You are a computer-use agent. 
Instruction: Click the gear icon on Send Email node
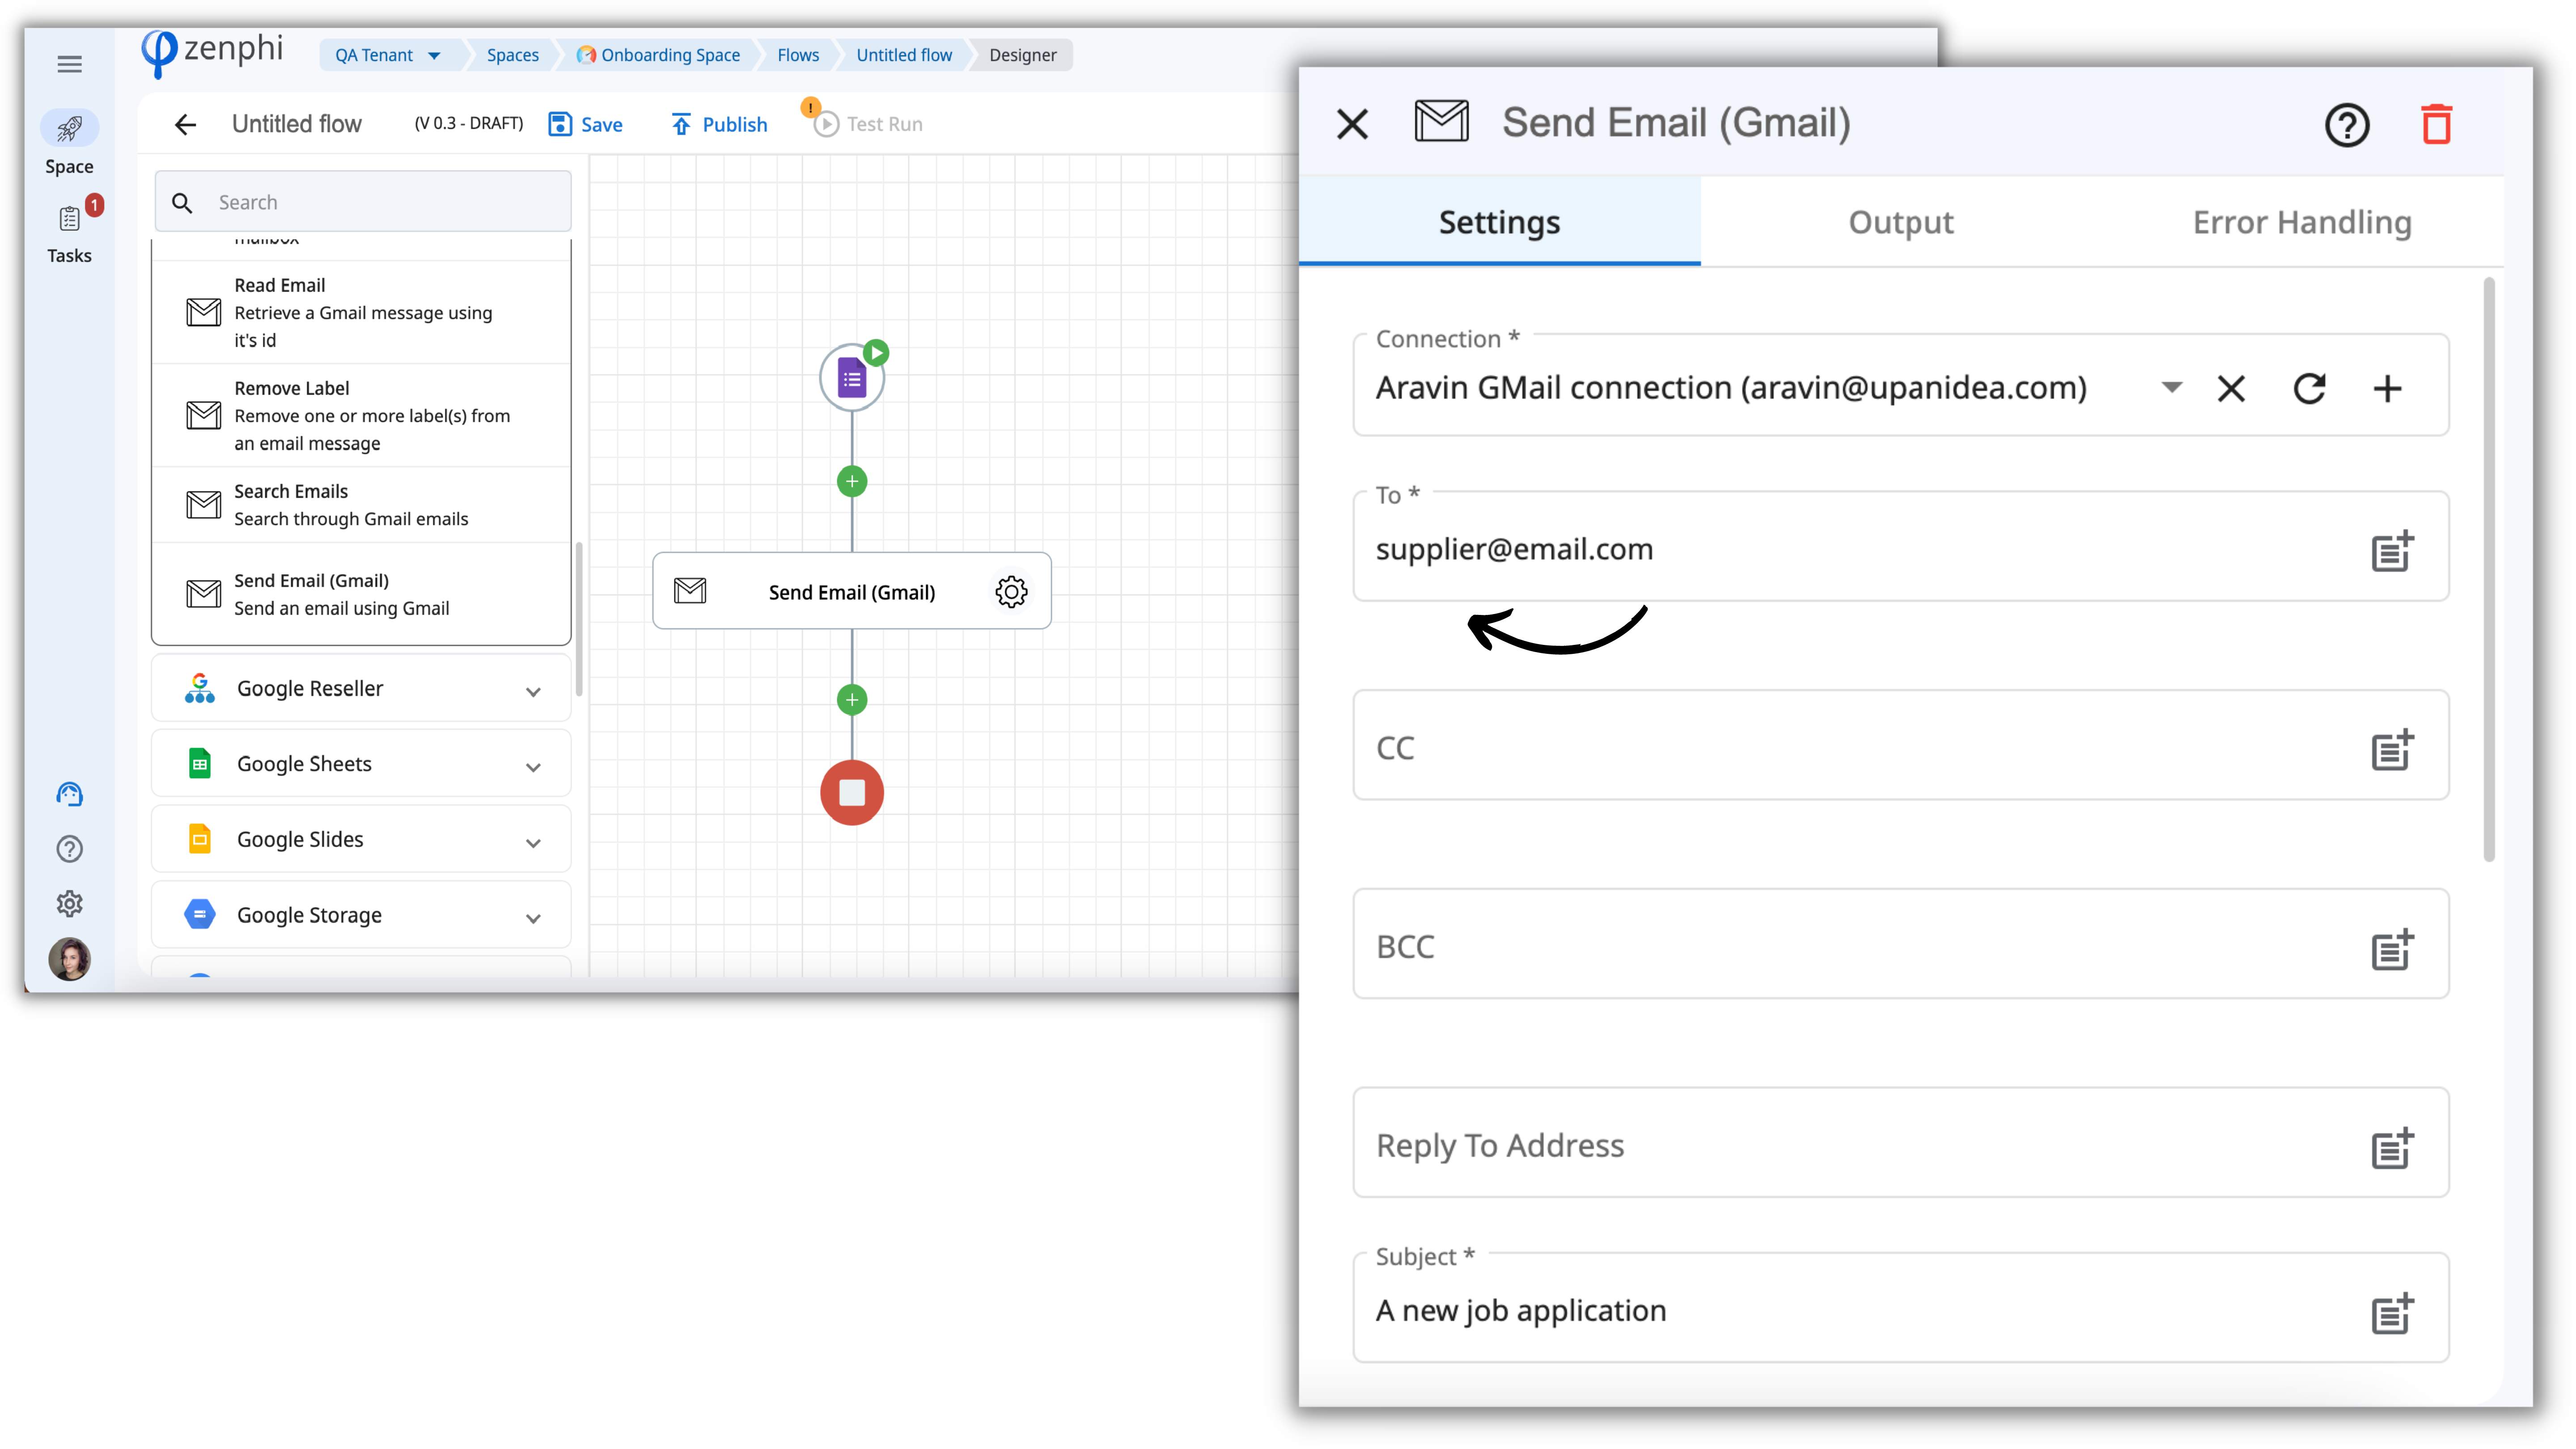tap(1011, 592)
